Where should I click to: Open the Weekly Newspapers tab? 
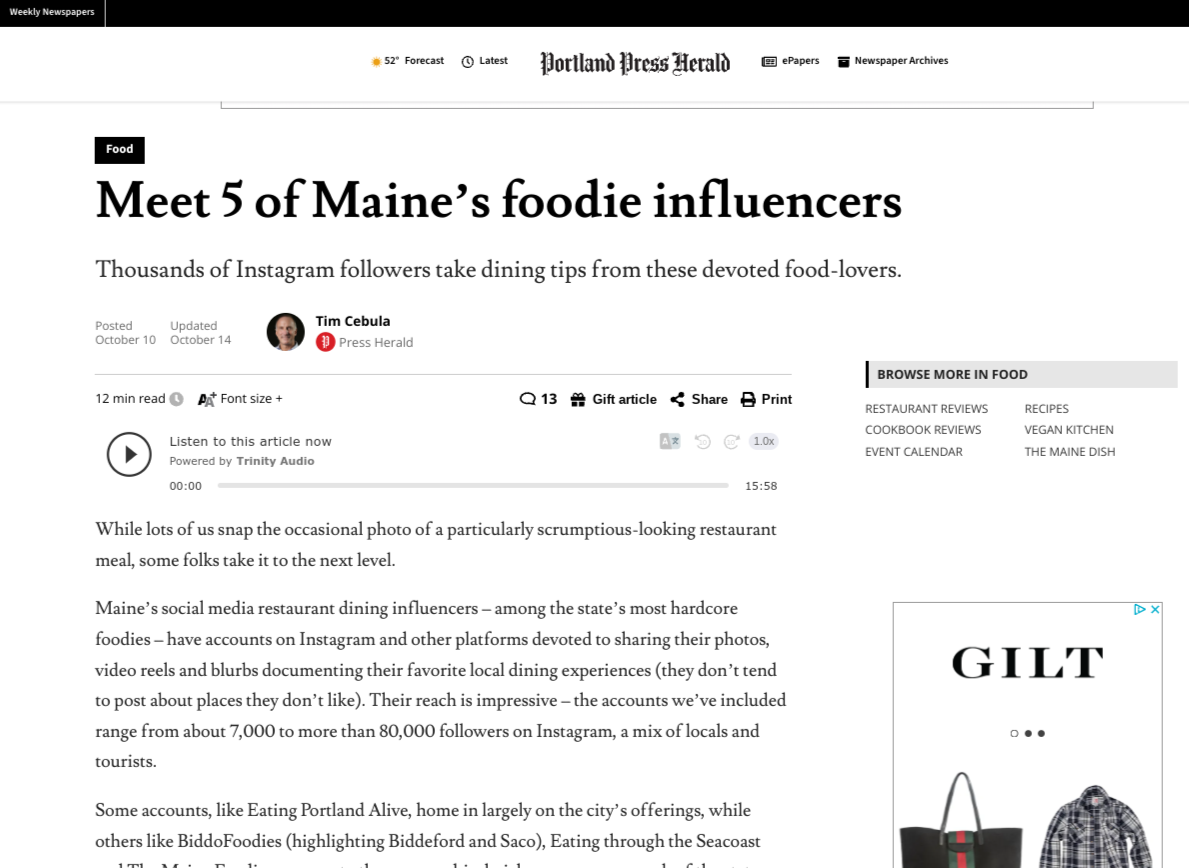pyautogui.click(x=52, y=12)
